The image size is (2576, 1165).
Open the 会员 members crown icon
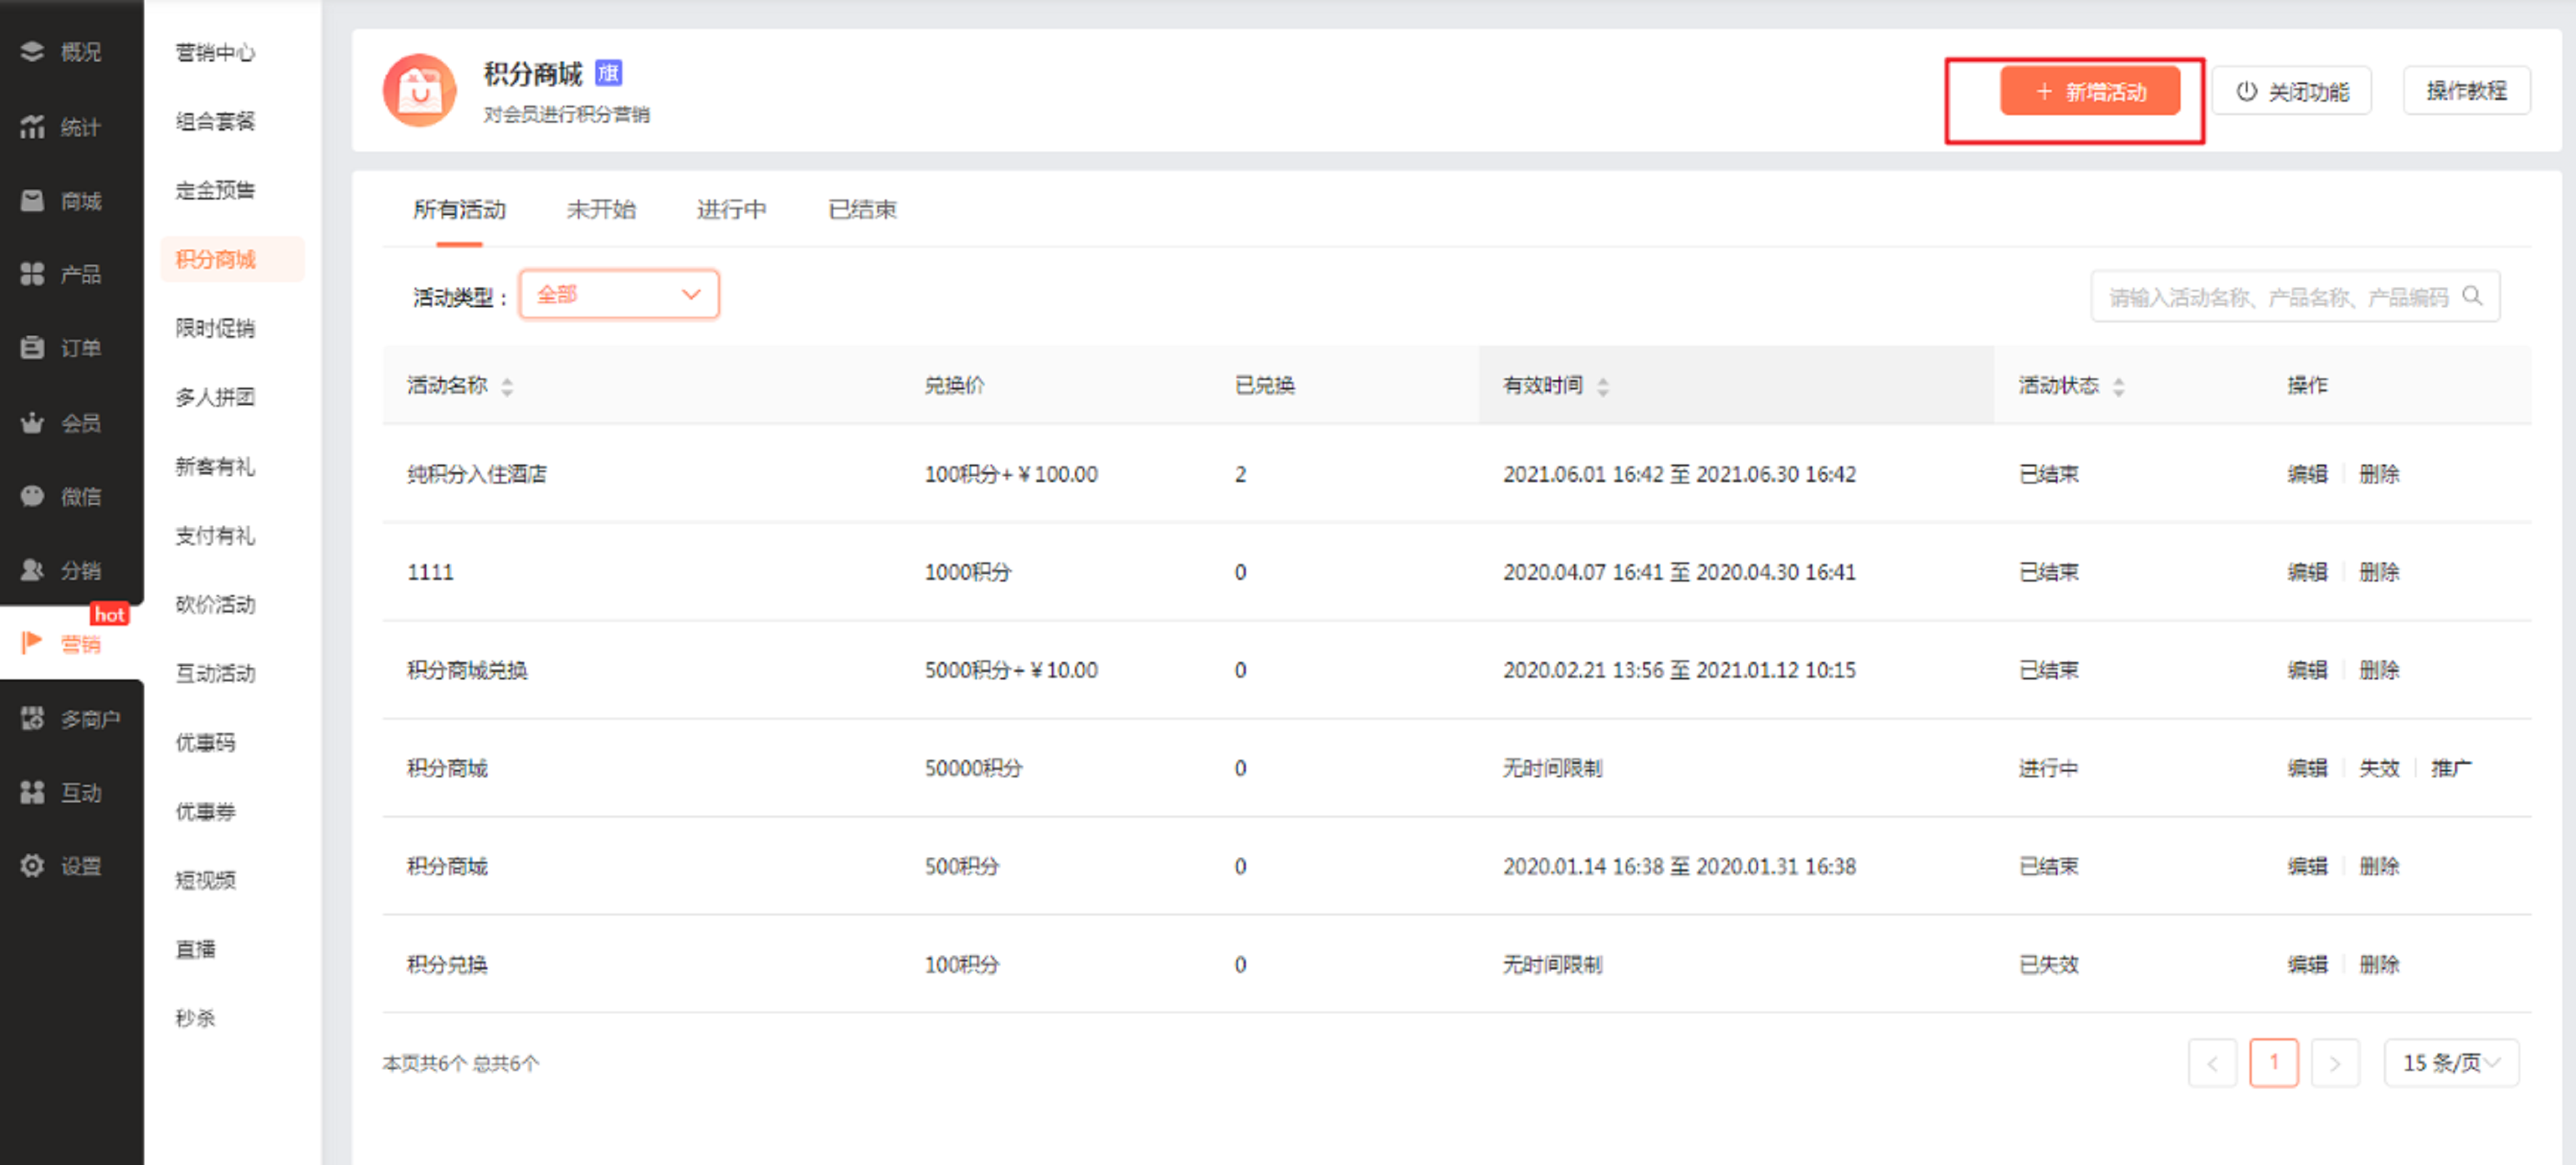[x=32, y=422]
